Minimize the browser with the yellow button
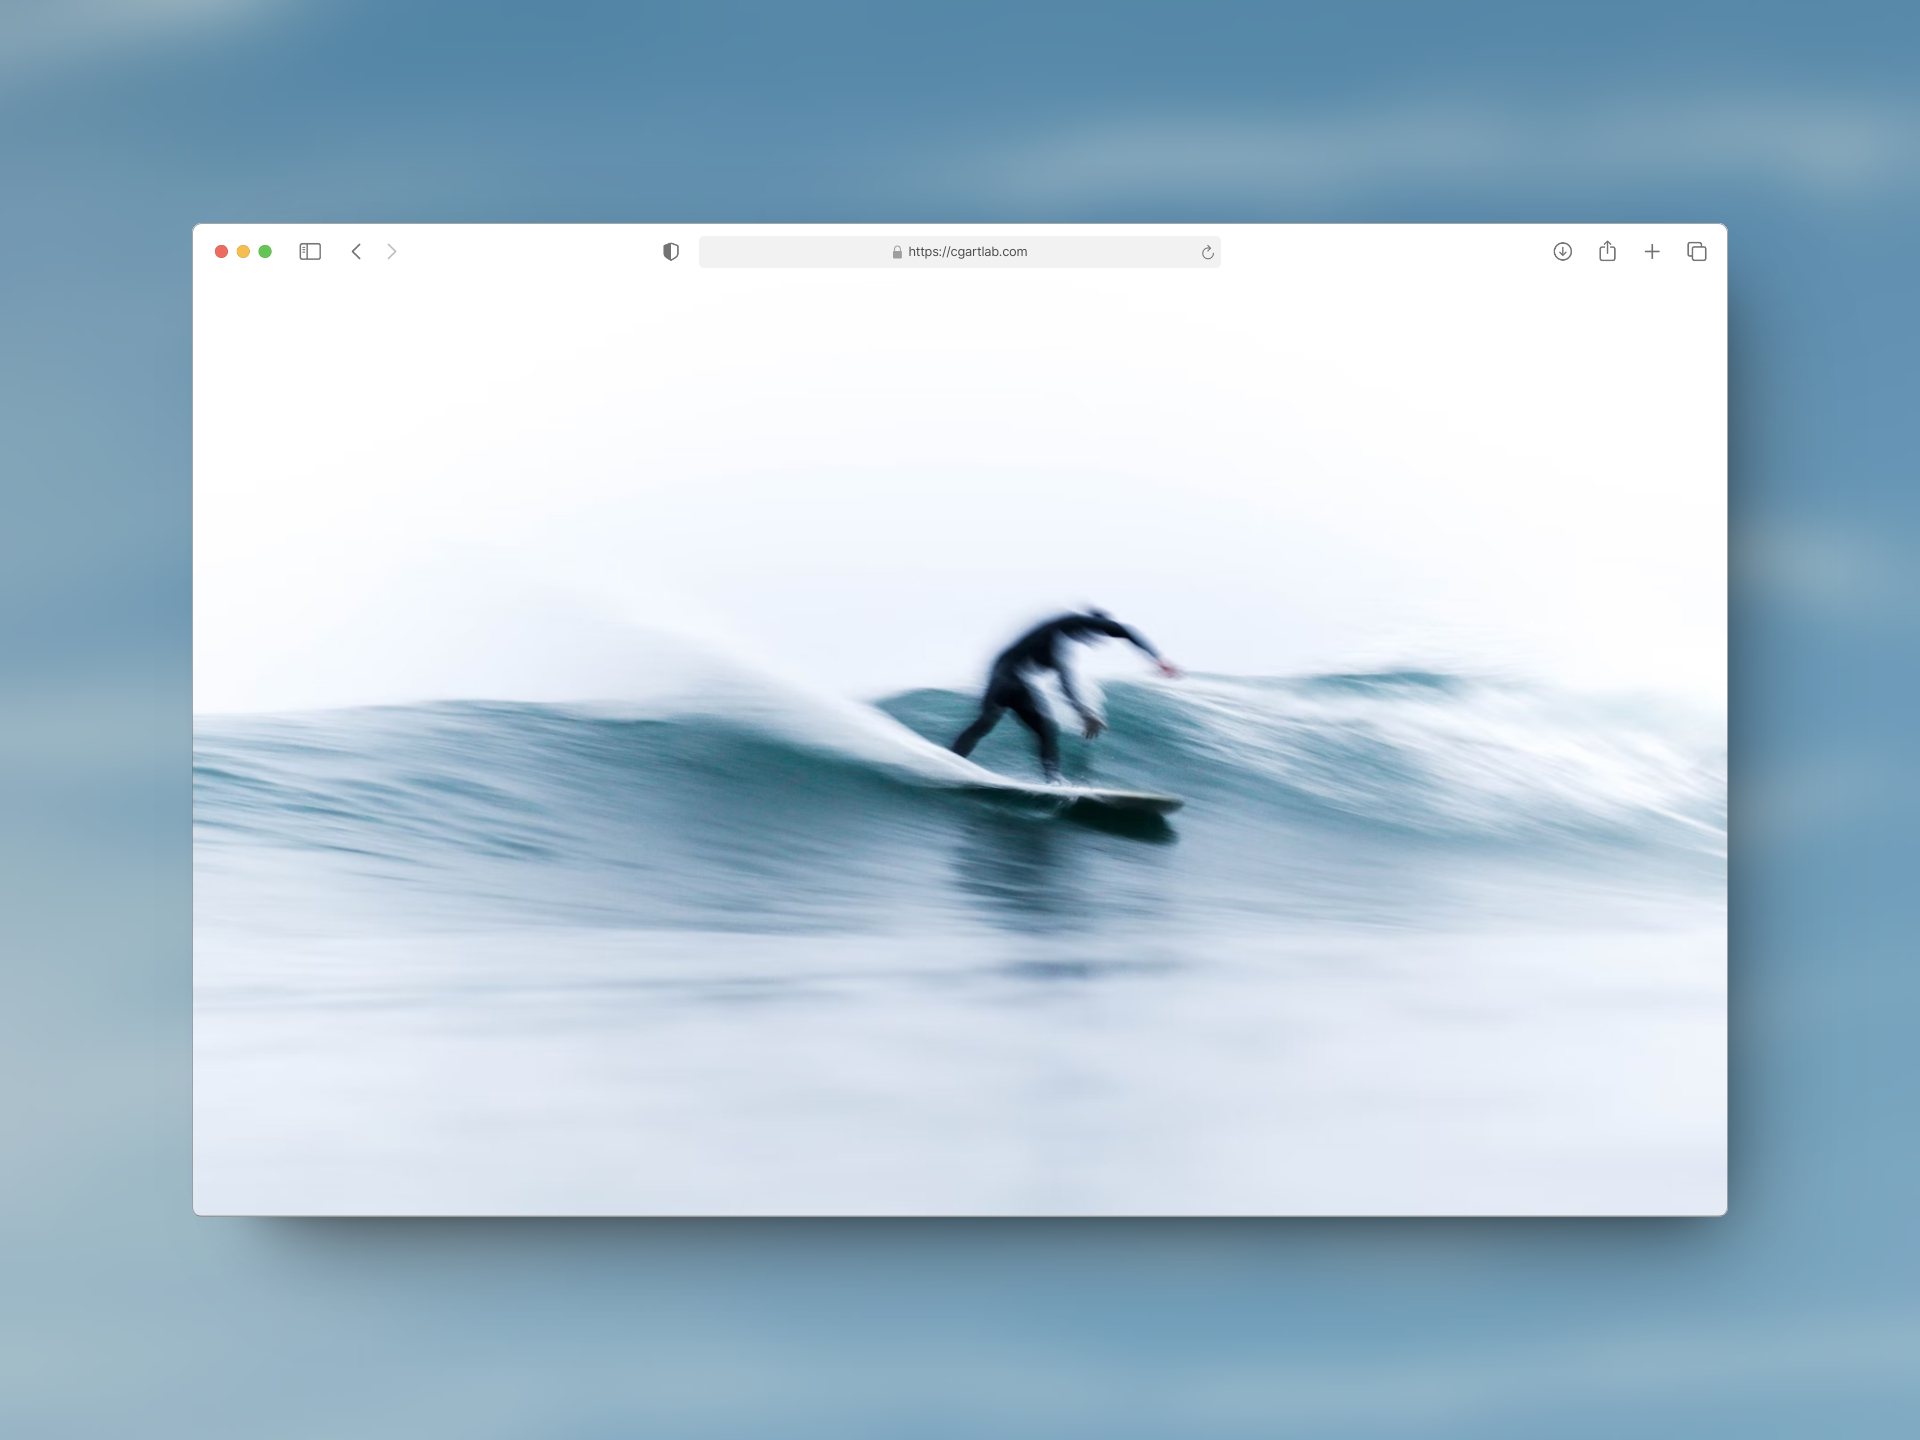The height and width of the screenshot is (1440, 1920). tap(243, 252)
